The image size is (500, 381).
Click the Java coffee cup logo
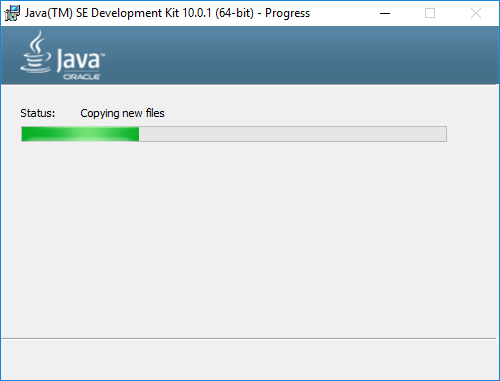click(x=36, y=52)
